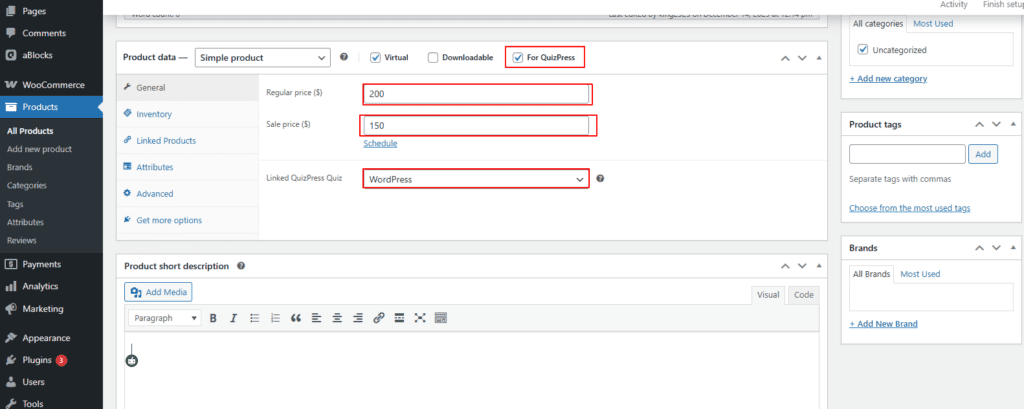Move Product data panel down
The height and width of the screenshot is (409, 1024).
pos(803,57)
